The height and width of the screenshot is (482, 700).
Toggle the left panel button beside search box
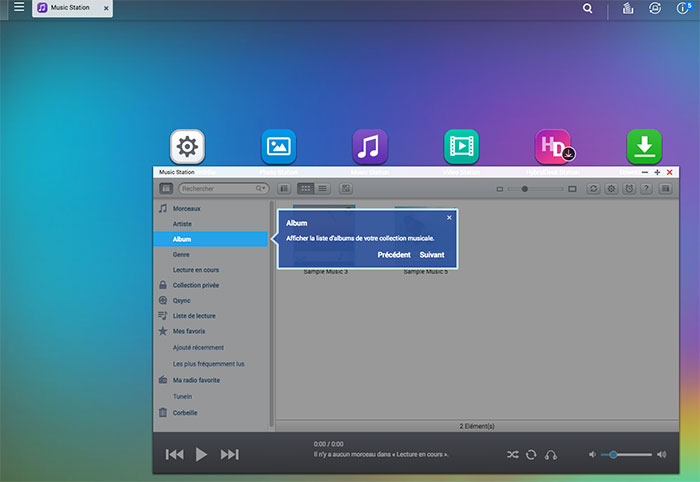point(166,189)
